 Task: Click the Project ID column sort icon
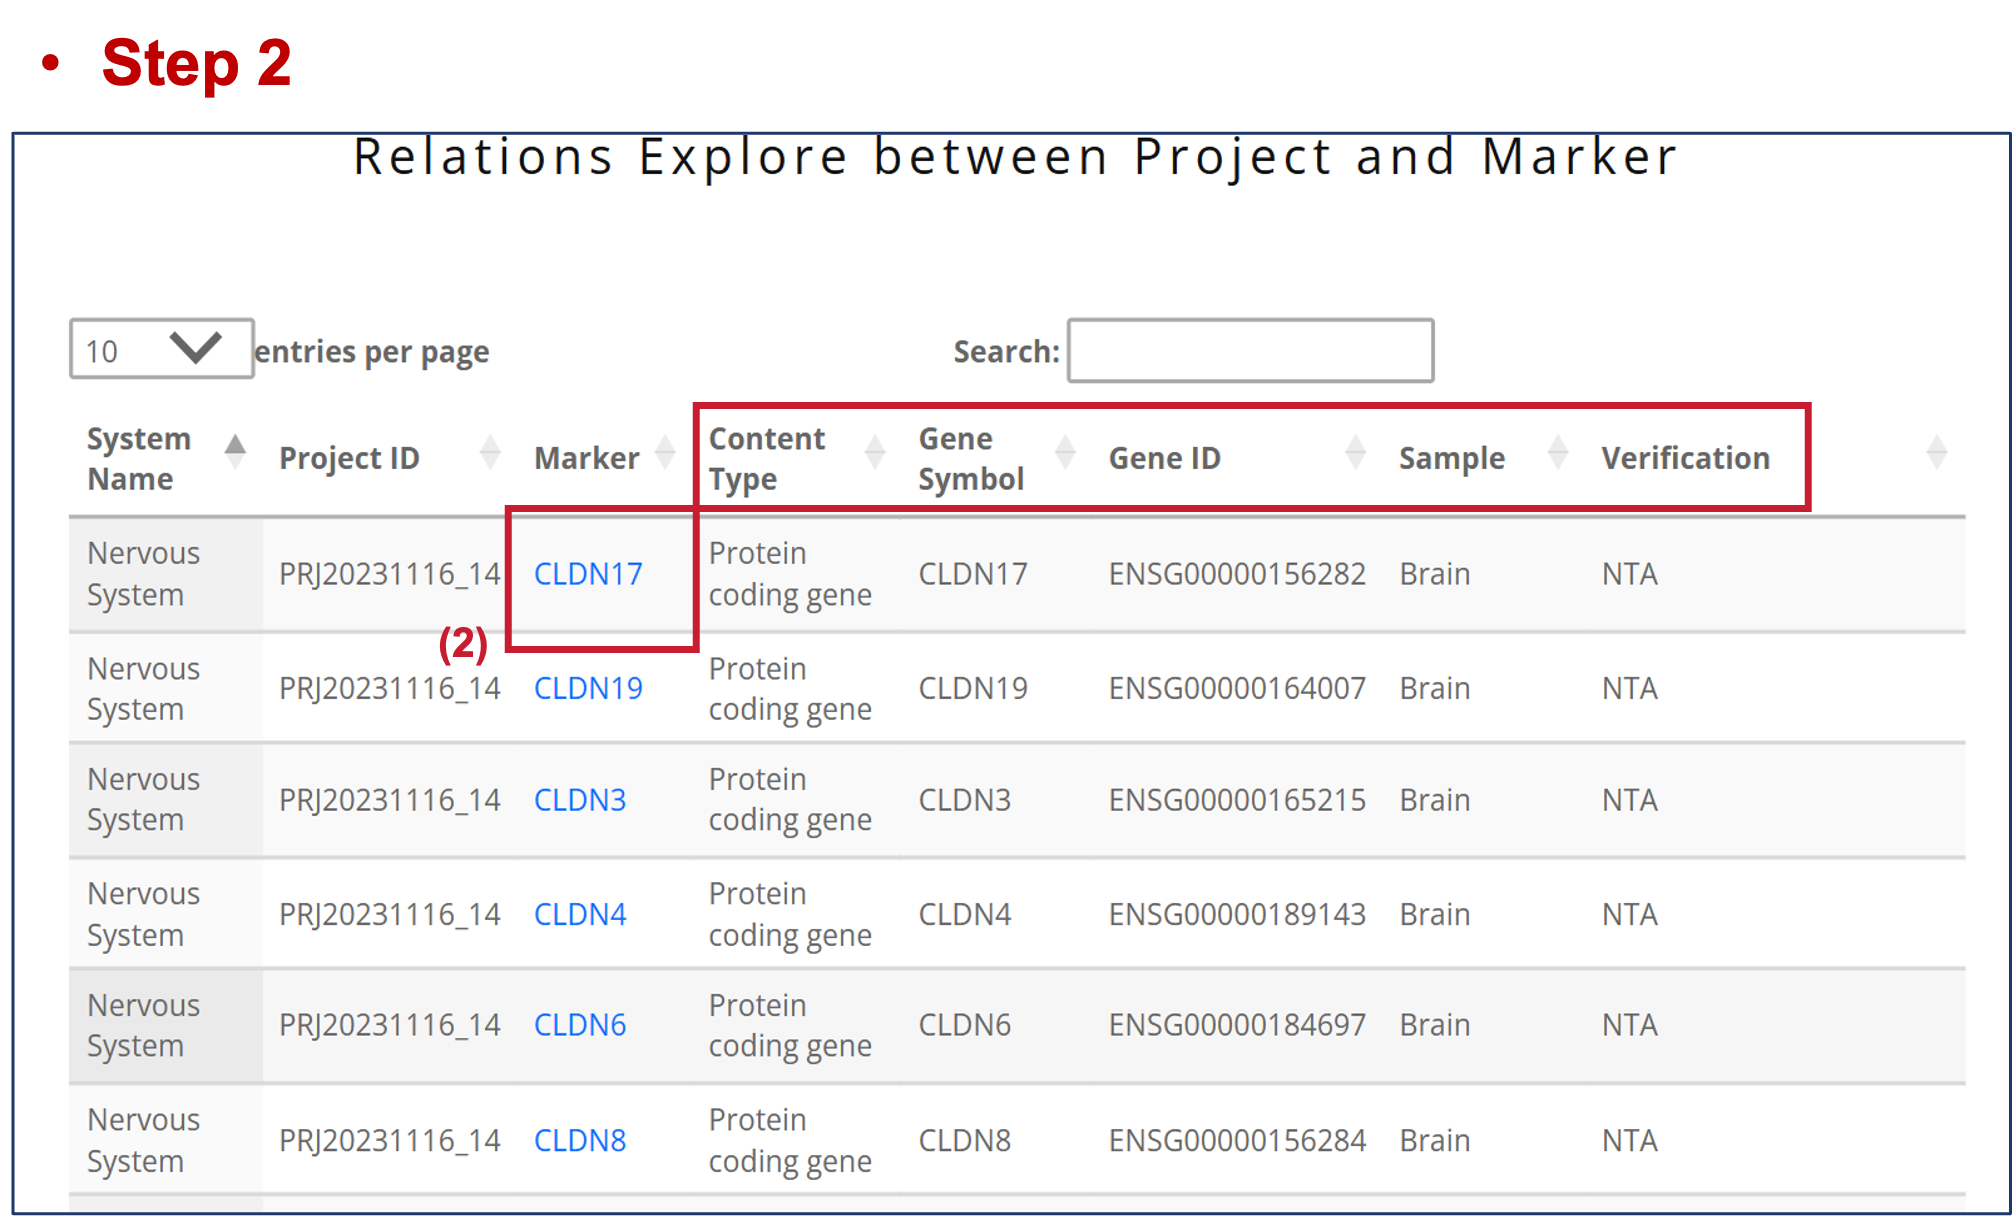click(490, 453)
